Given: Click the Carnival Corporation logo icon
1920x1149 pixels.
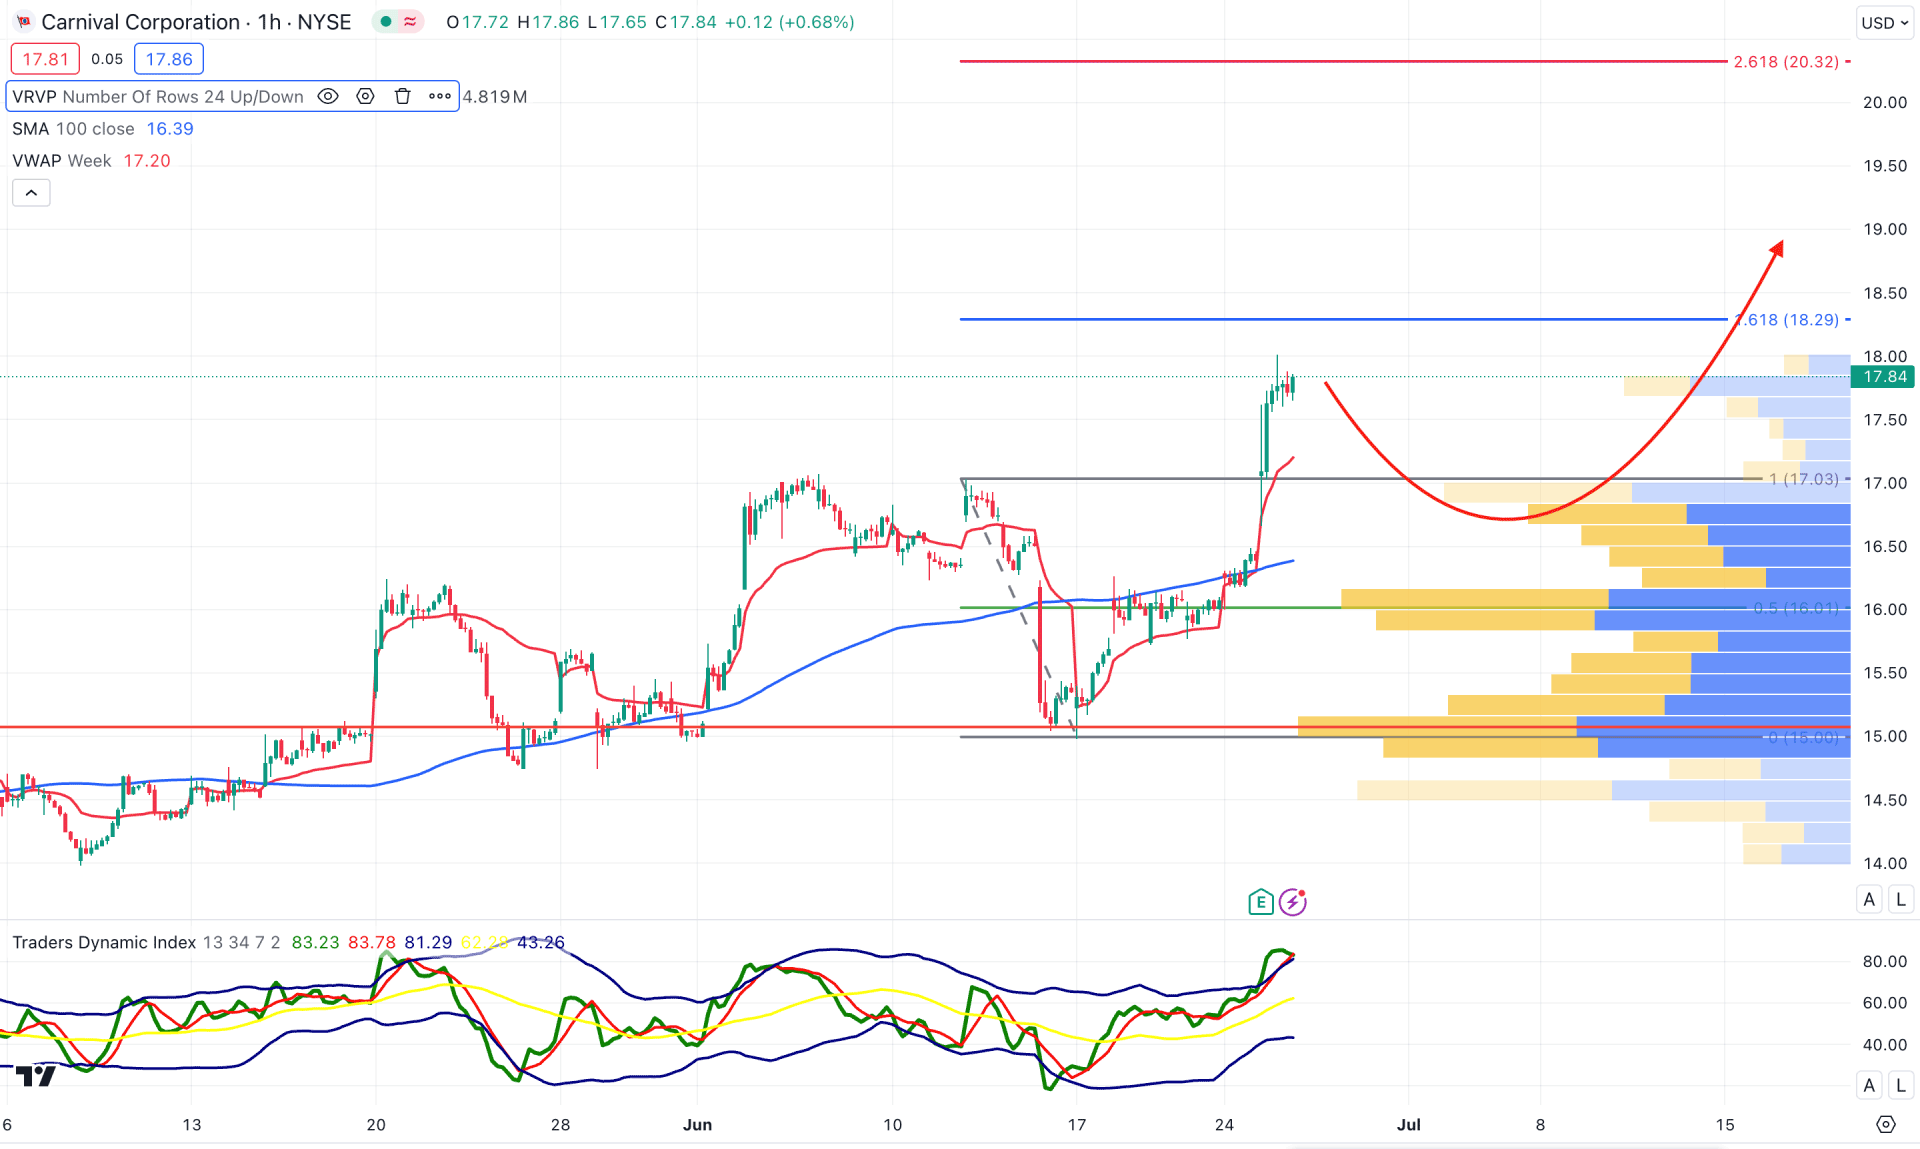Looking at the screenshot, I should (x=23, y=22).
